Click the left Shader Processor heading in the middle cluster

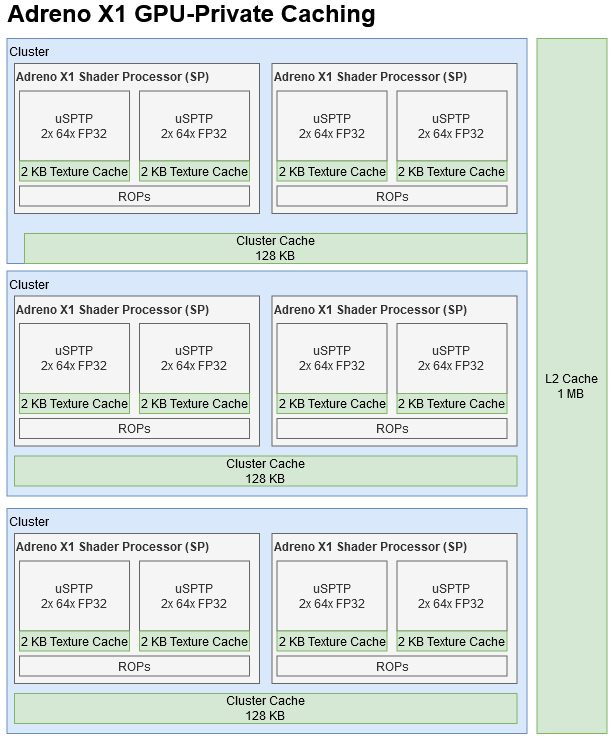coord(113,309)
